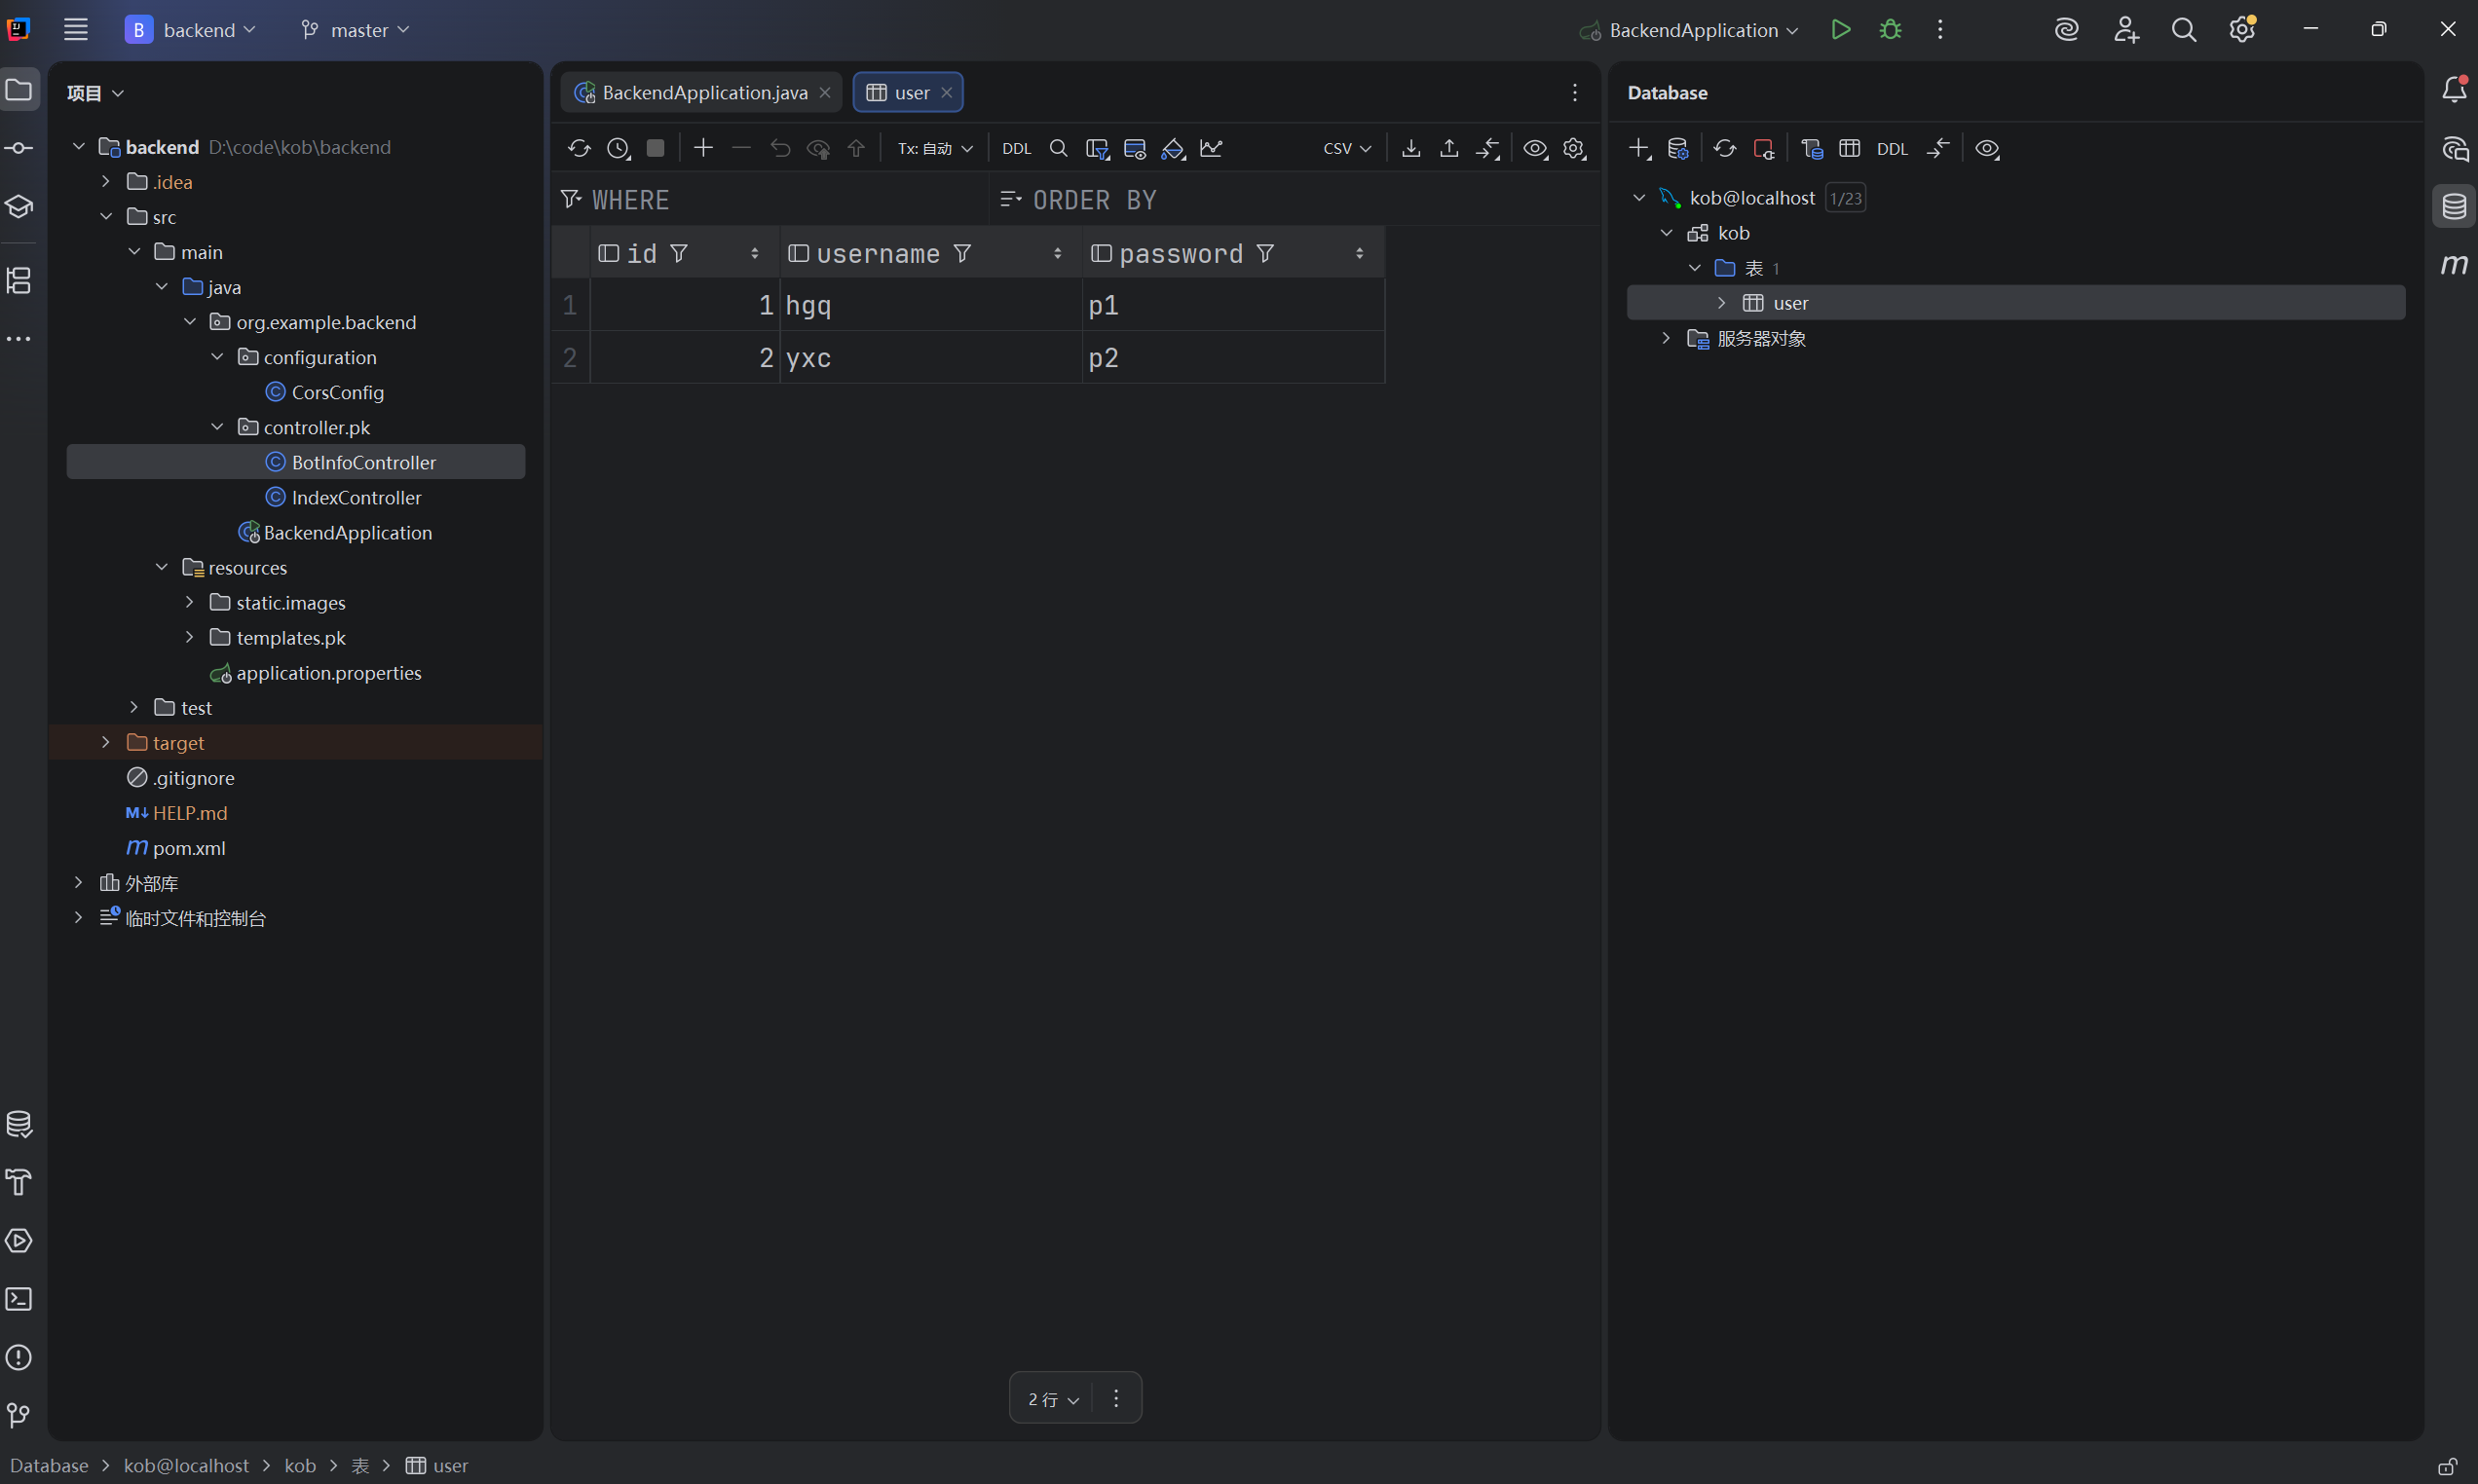Viewport: 2478px width, 1484px height.
Task: Click the 2 行 row count button
Action: (1052, 1399)
